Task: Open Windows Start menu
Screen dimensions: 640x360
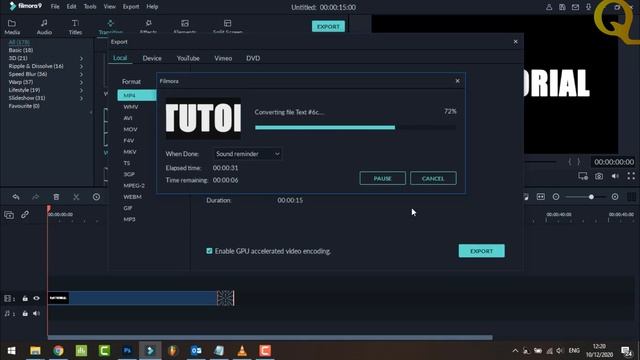Action: [x=11, y=351]
